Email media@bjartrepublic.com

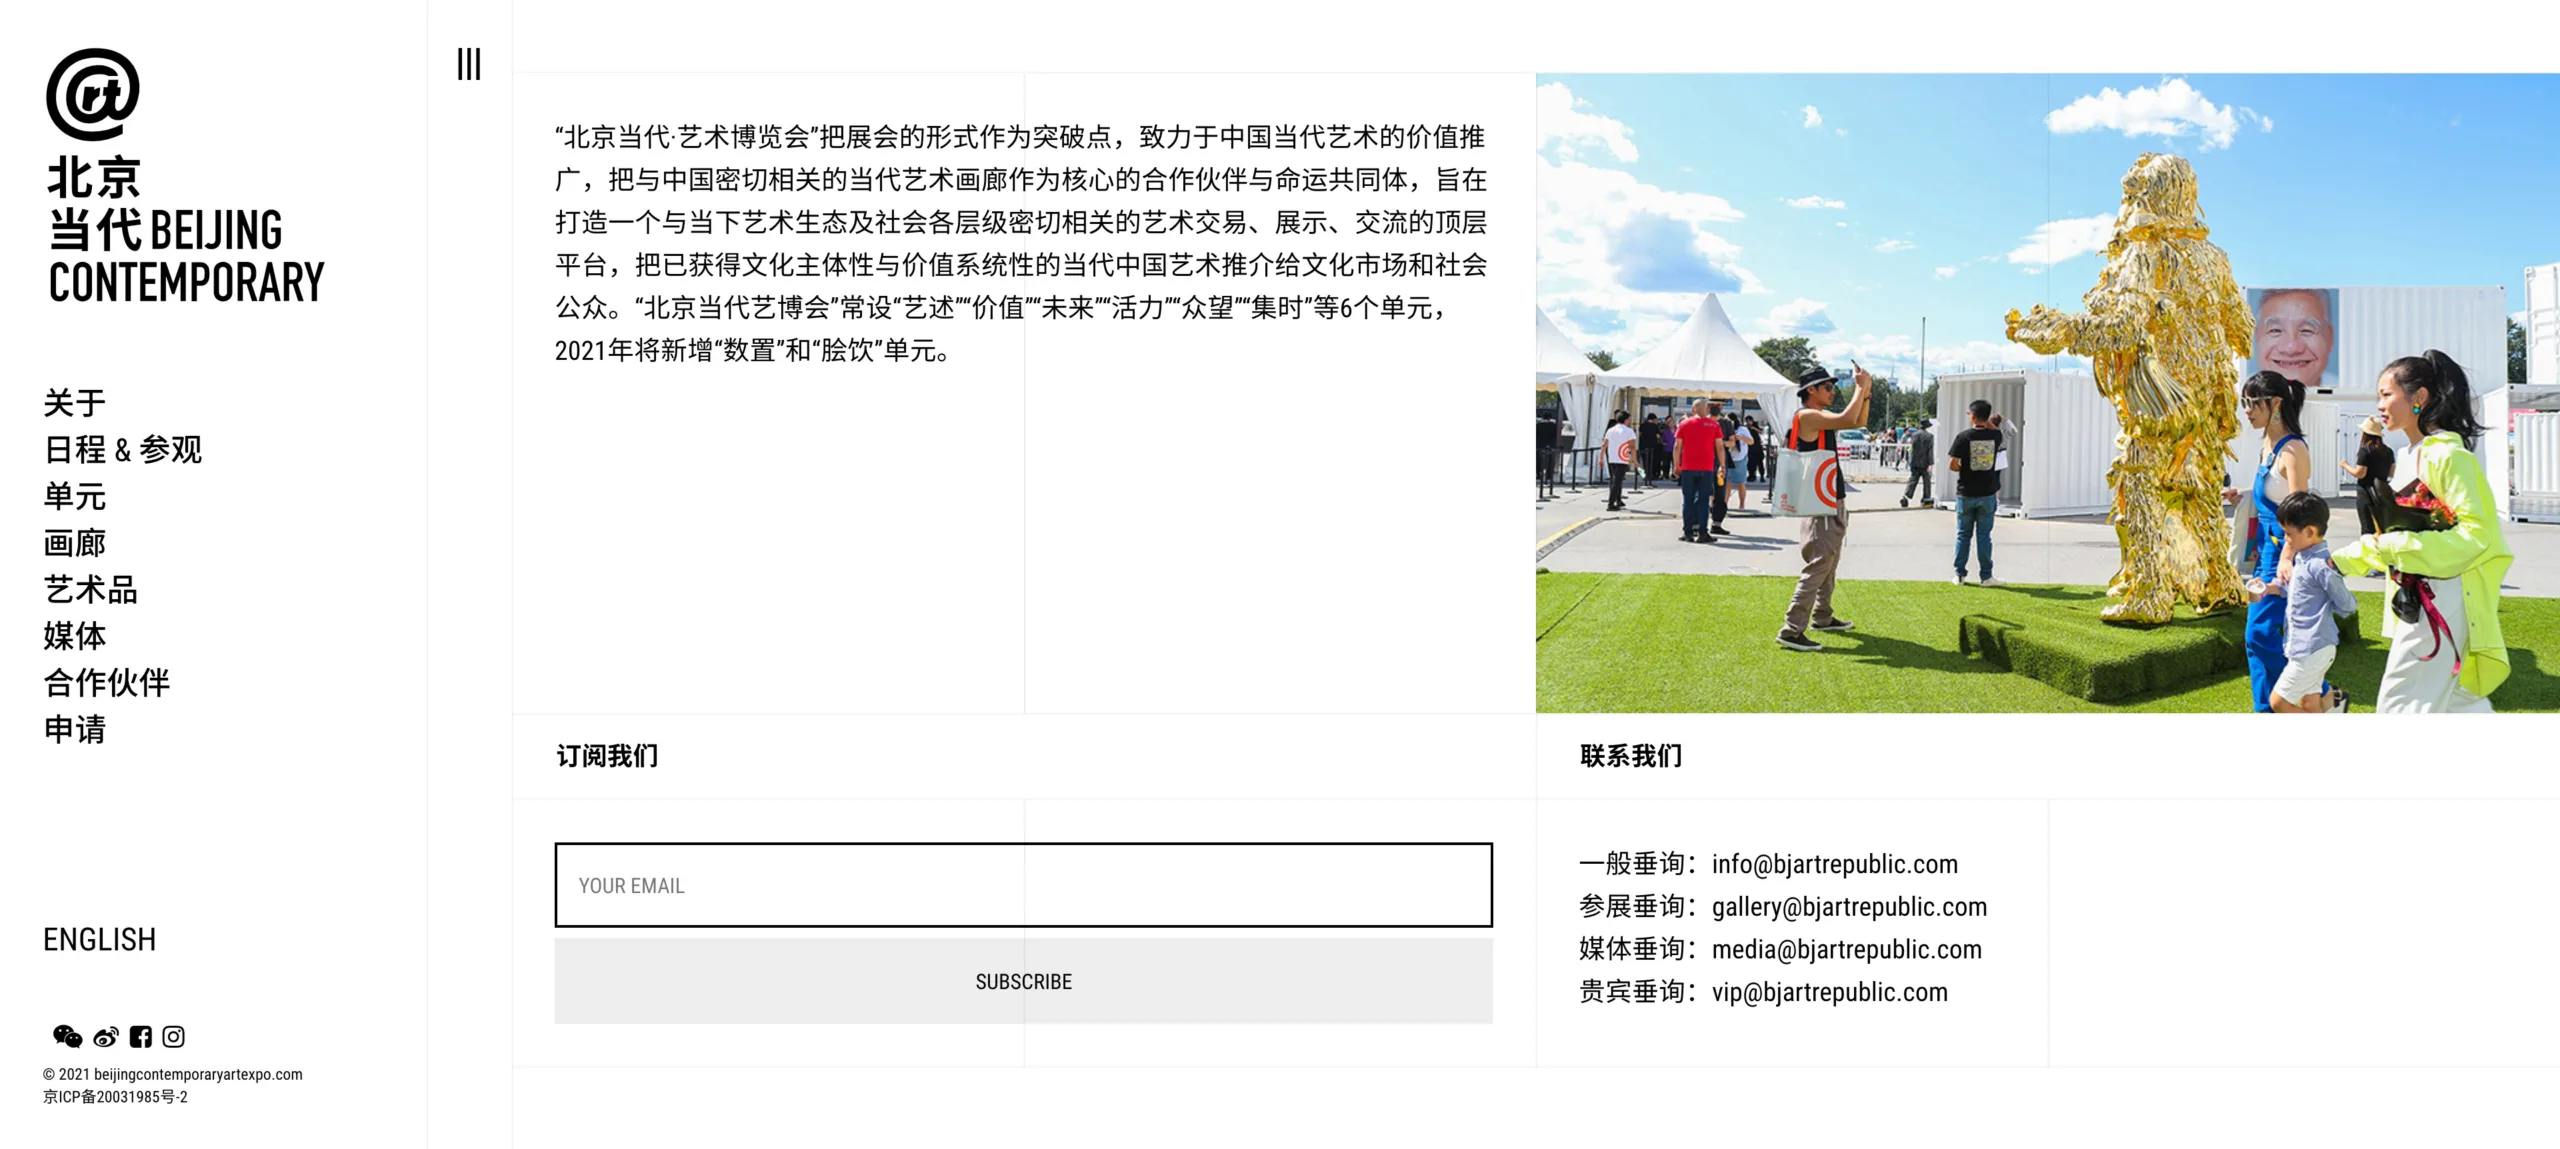click(x=1846, y=950)
